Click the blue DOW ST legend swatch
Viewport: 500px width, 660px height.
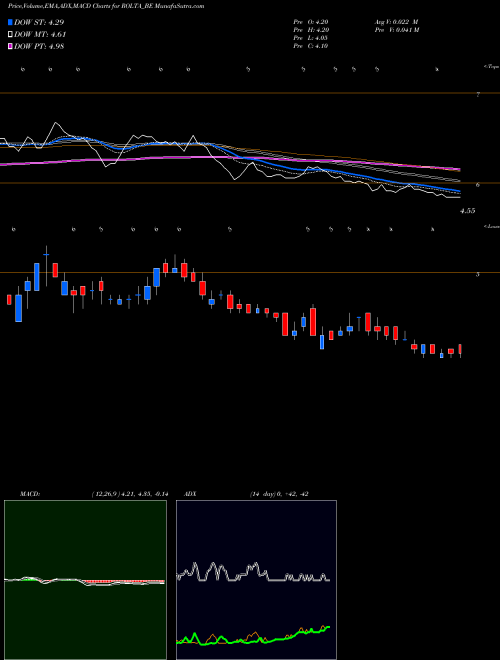pos(10,22)
